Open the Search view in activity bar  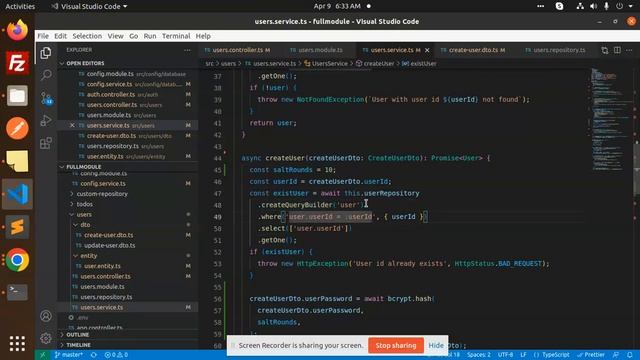(46, 75)
